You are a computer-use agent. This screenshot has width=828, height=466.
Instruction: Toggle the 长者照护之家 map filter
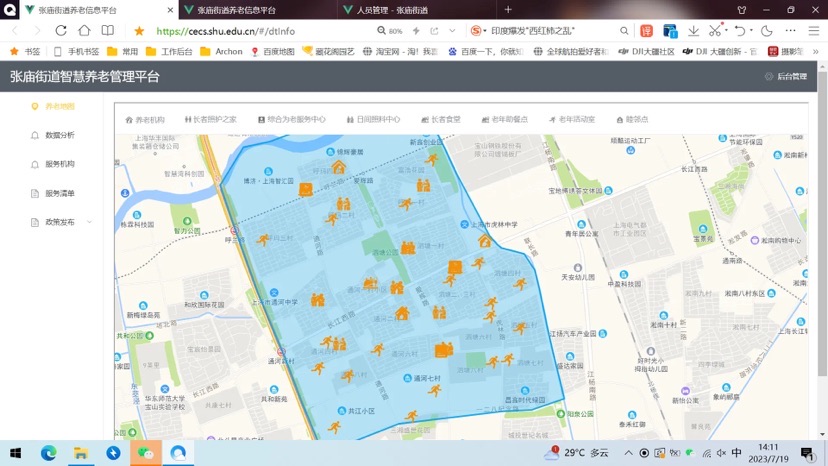pos(210,119)
